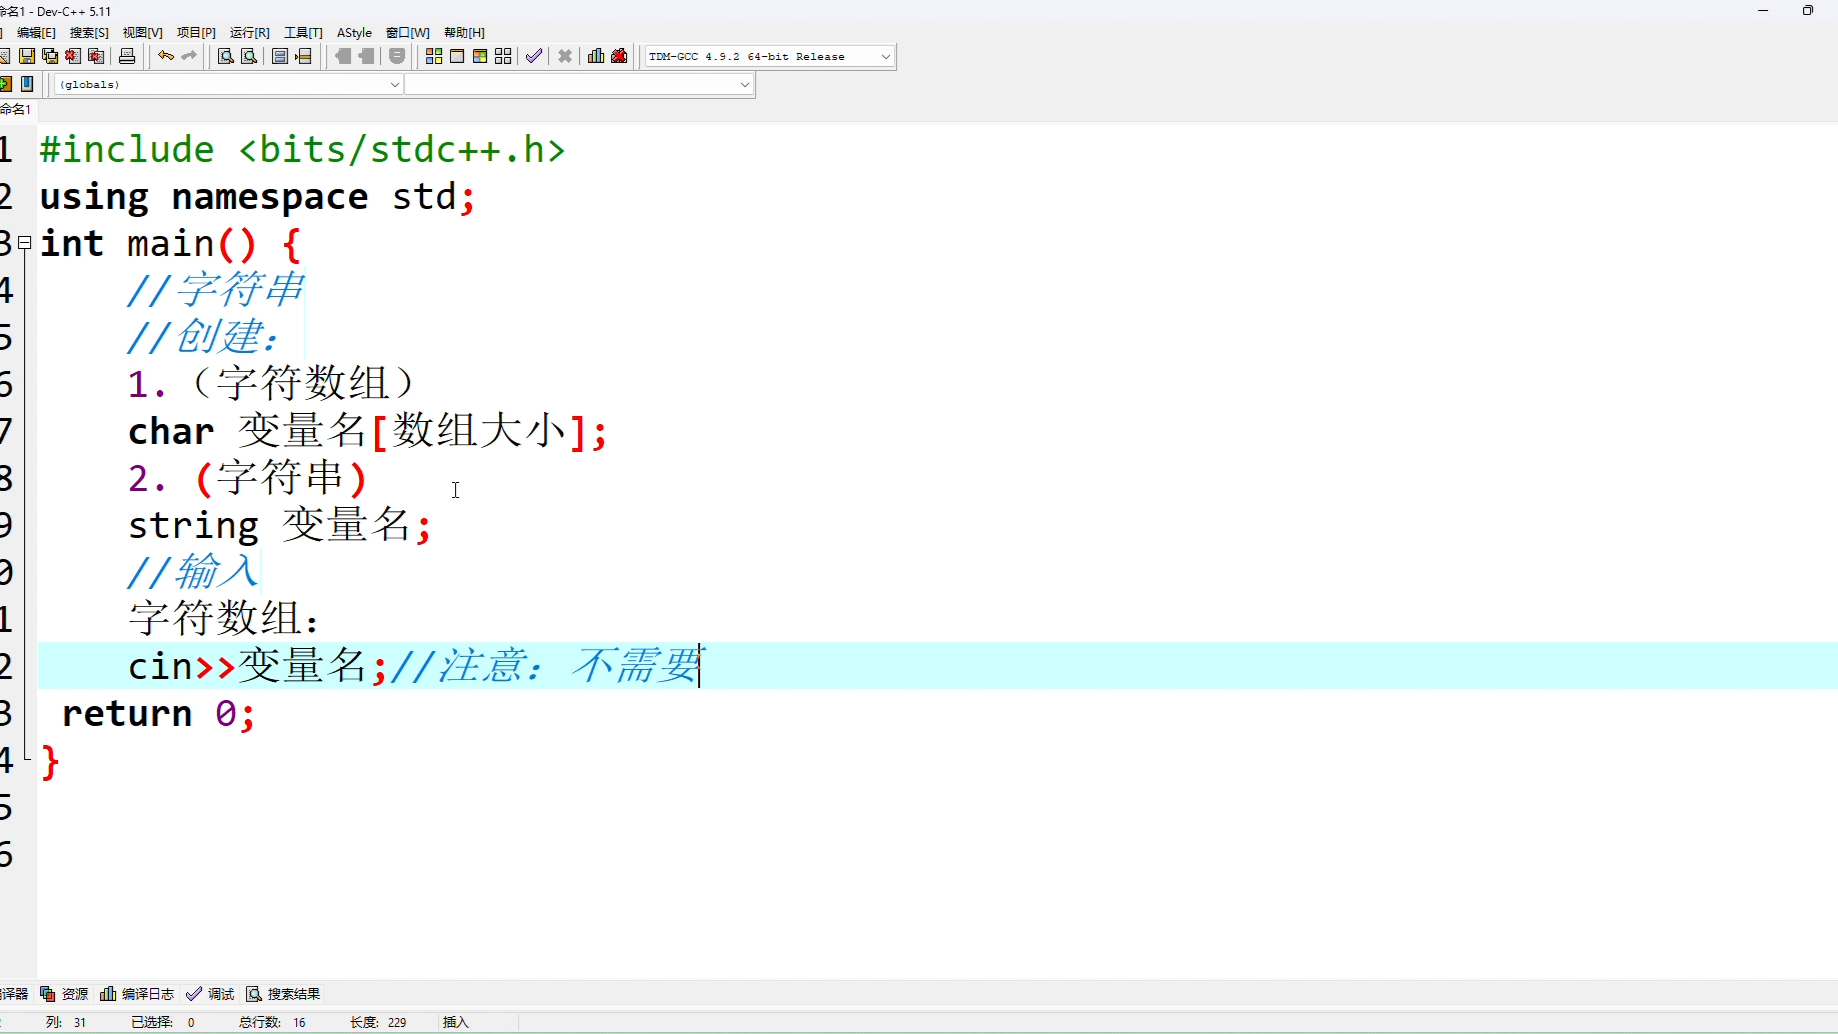Switch to the 编译日志 bottom tab

(x=137, y=994)
